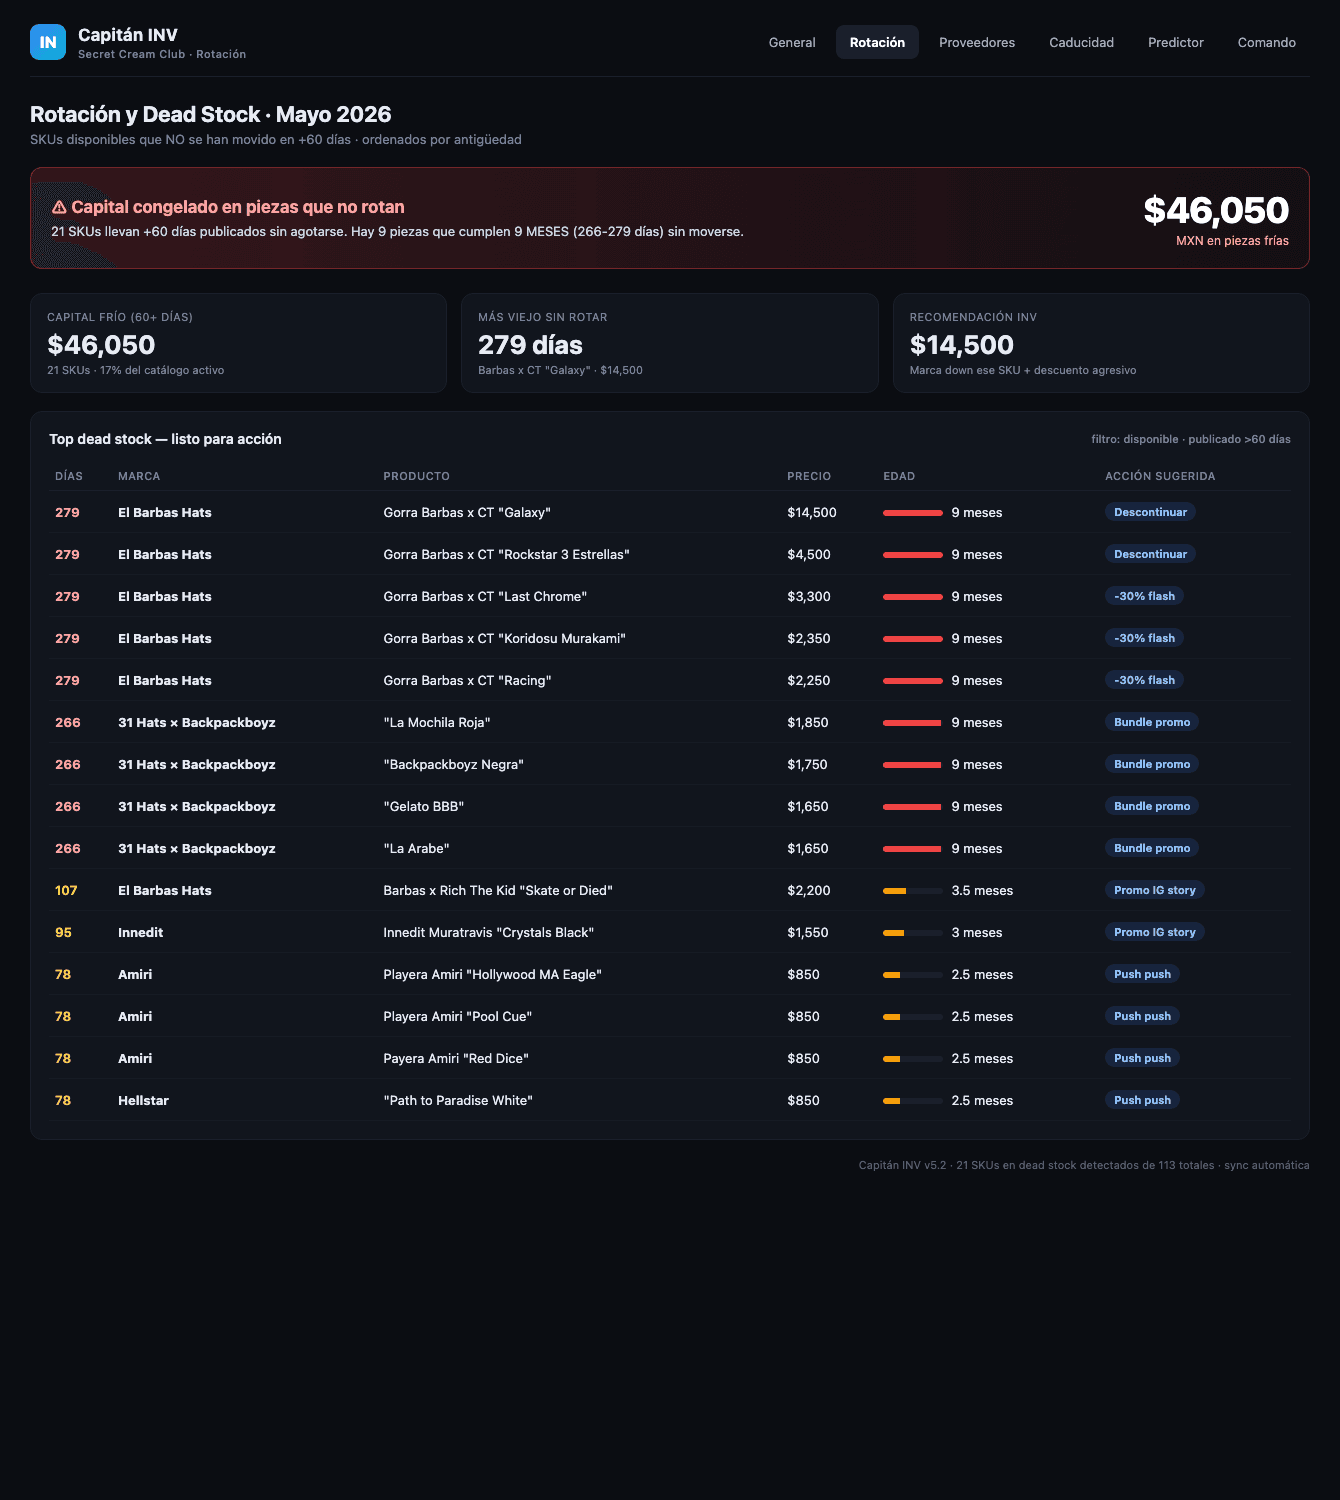Viewport: 1340px width, 1500px height.
Task: Click the warning triangle icon in the alert banner
Action: [59, 207]
